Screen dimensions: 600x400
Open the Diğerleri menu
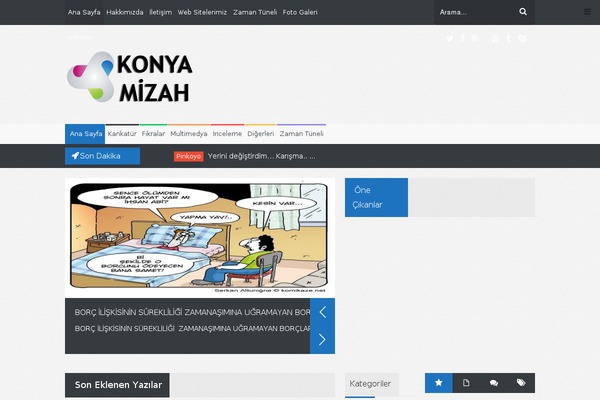(261, 134)
